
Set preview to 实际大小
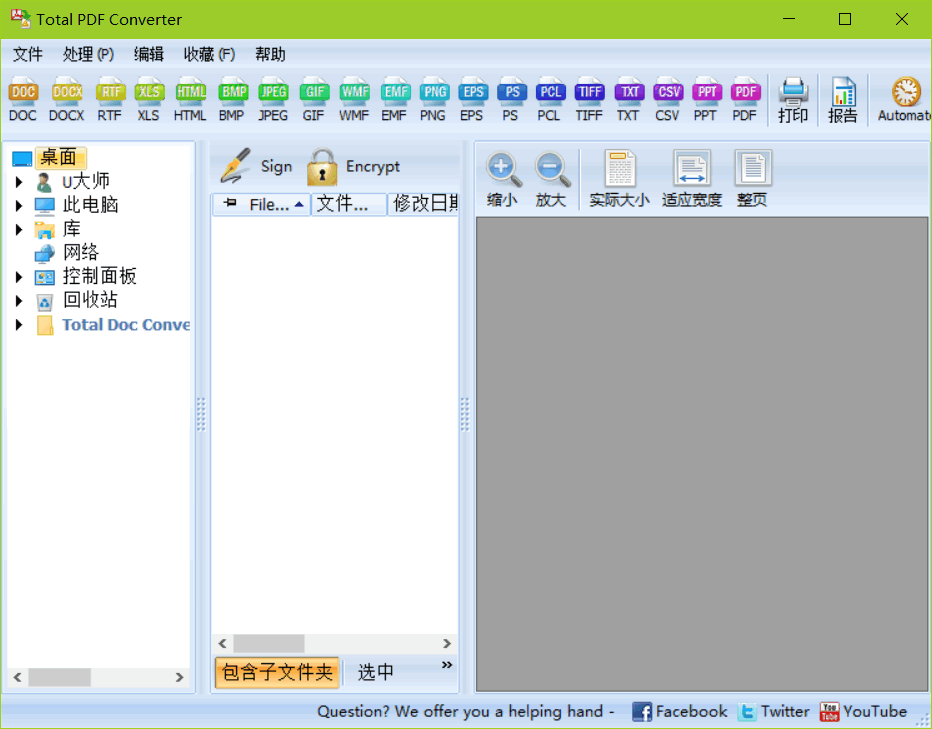619,178
